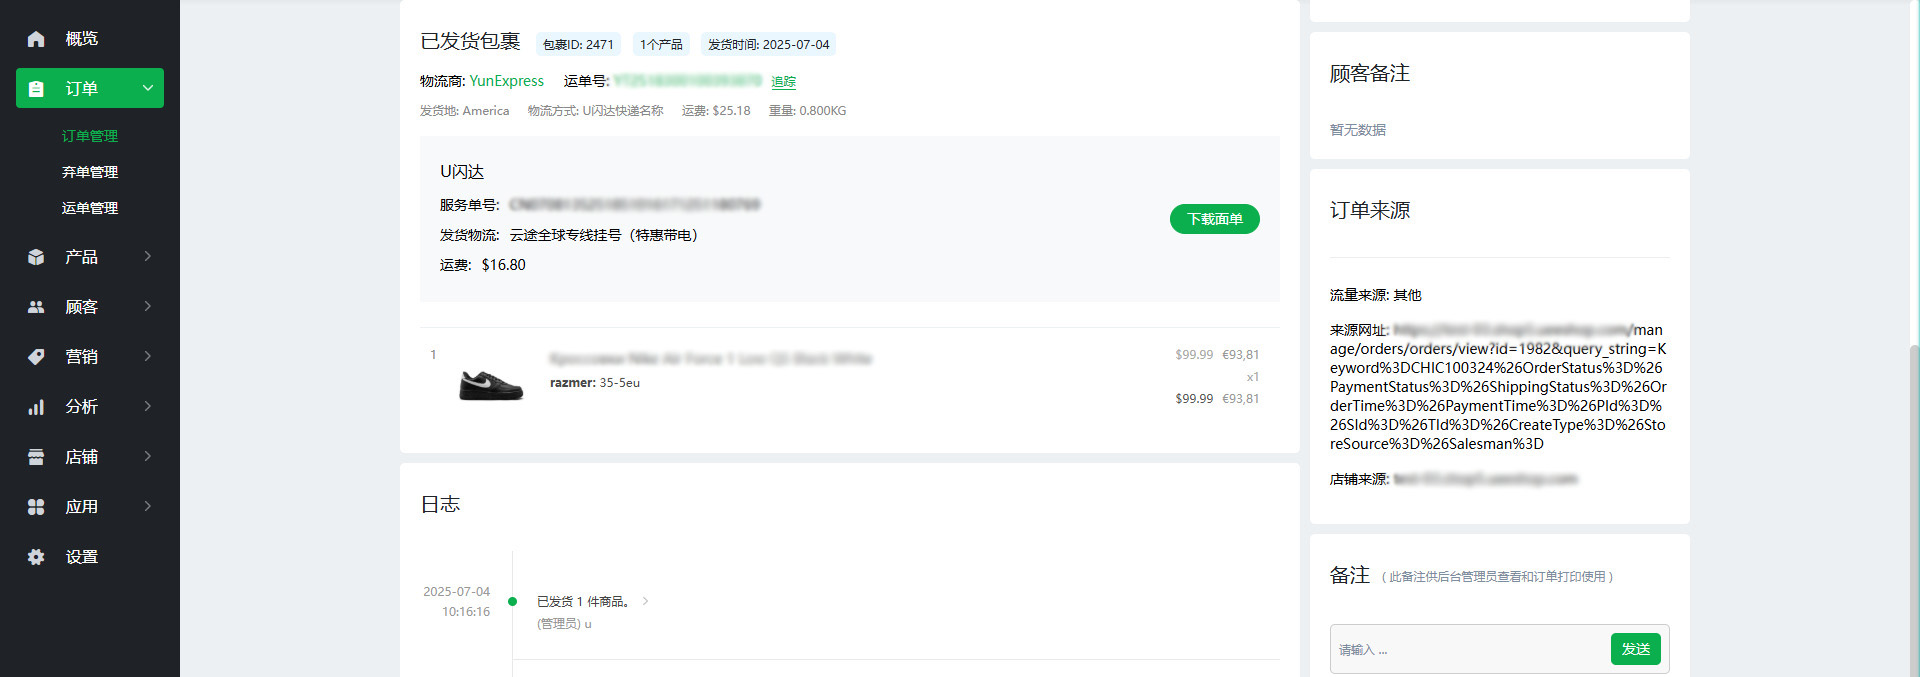The height and width of the screenshot is (677, 1920).
Task: Click the tag icon beside 营销
Action: point(36,357)
